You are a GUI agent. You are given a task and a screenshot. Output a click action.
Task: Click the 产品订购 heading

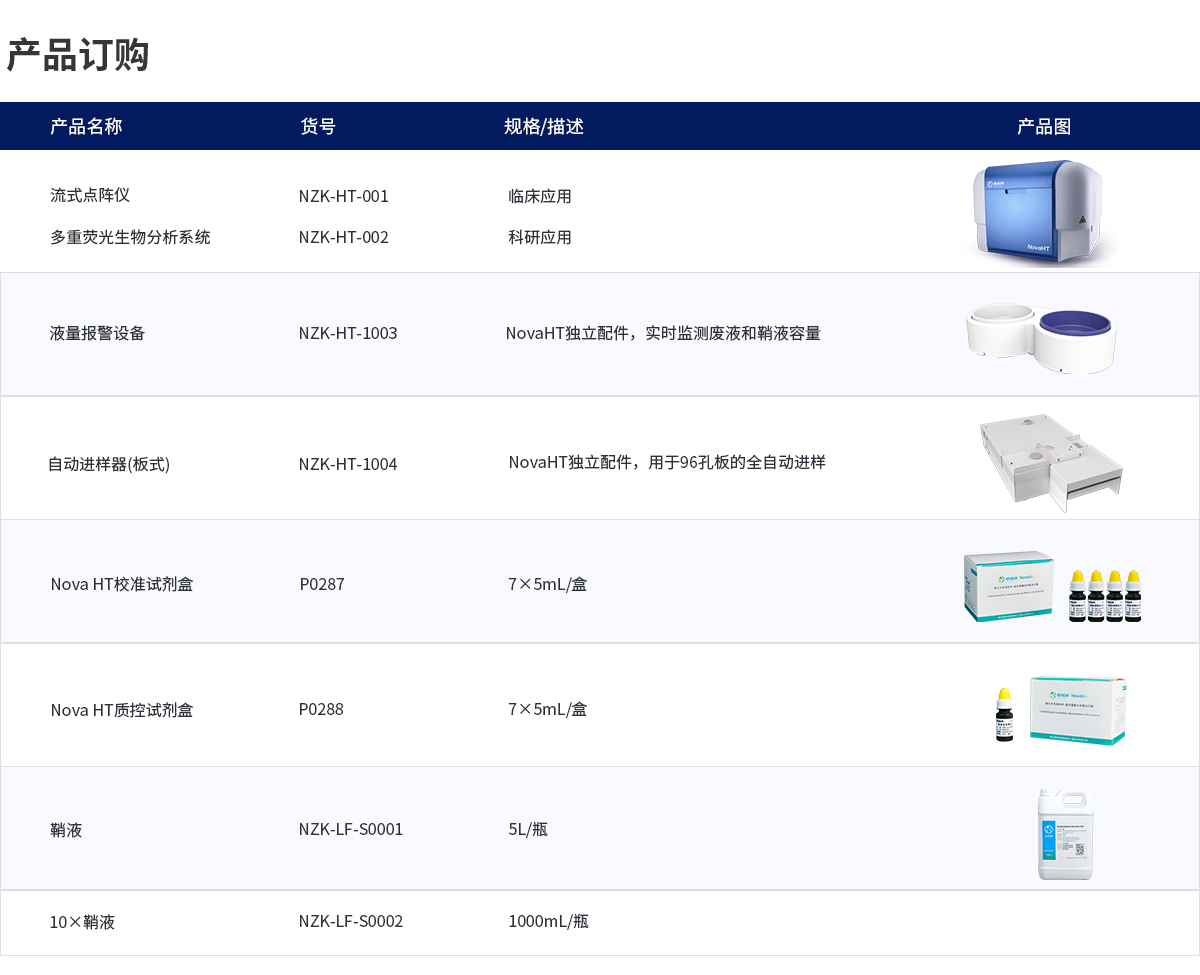[x=78, y=55]
